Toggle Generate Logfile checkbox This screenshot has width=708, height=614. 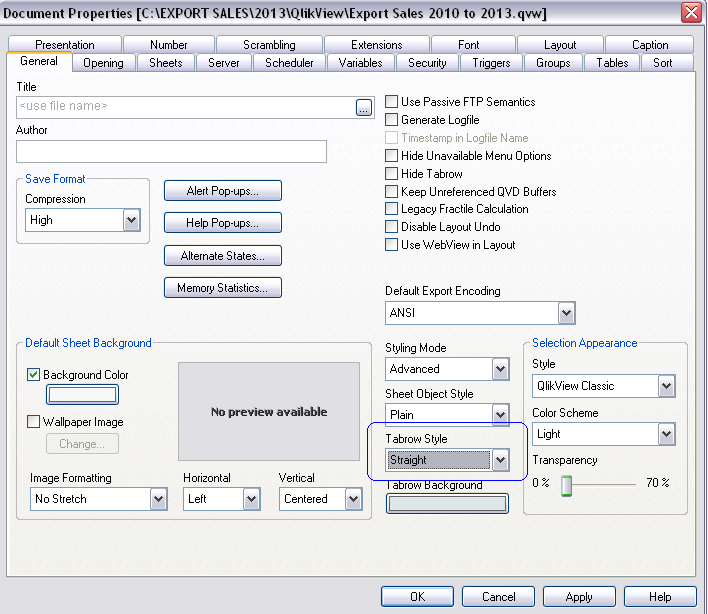click(x=391, y=119)
